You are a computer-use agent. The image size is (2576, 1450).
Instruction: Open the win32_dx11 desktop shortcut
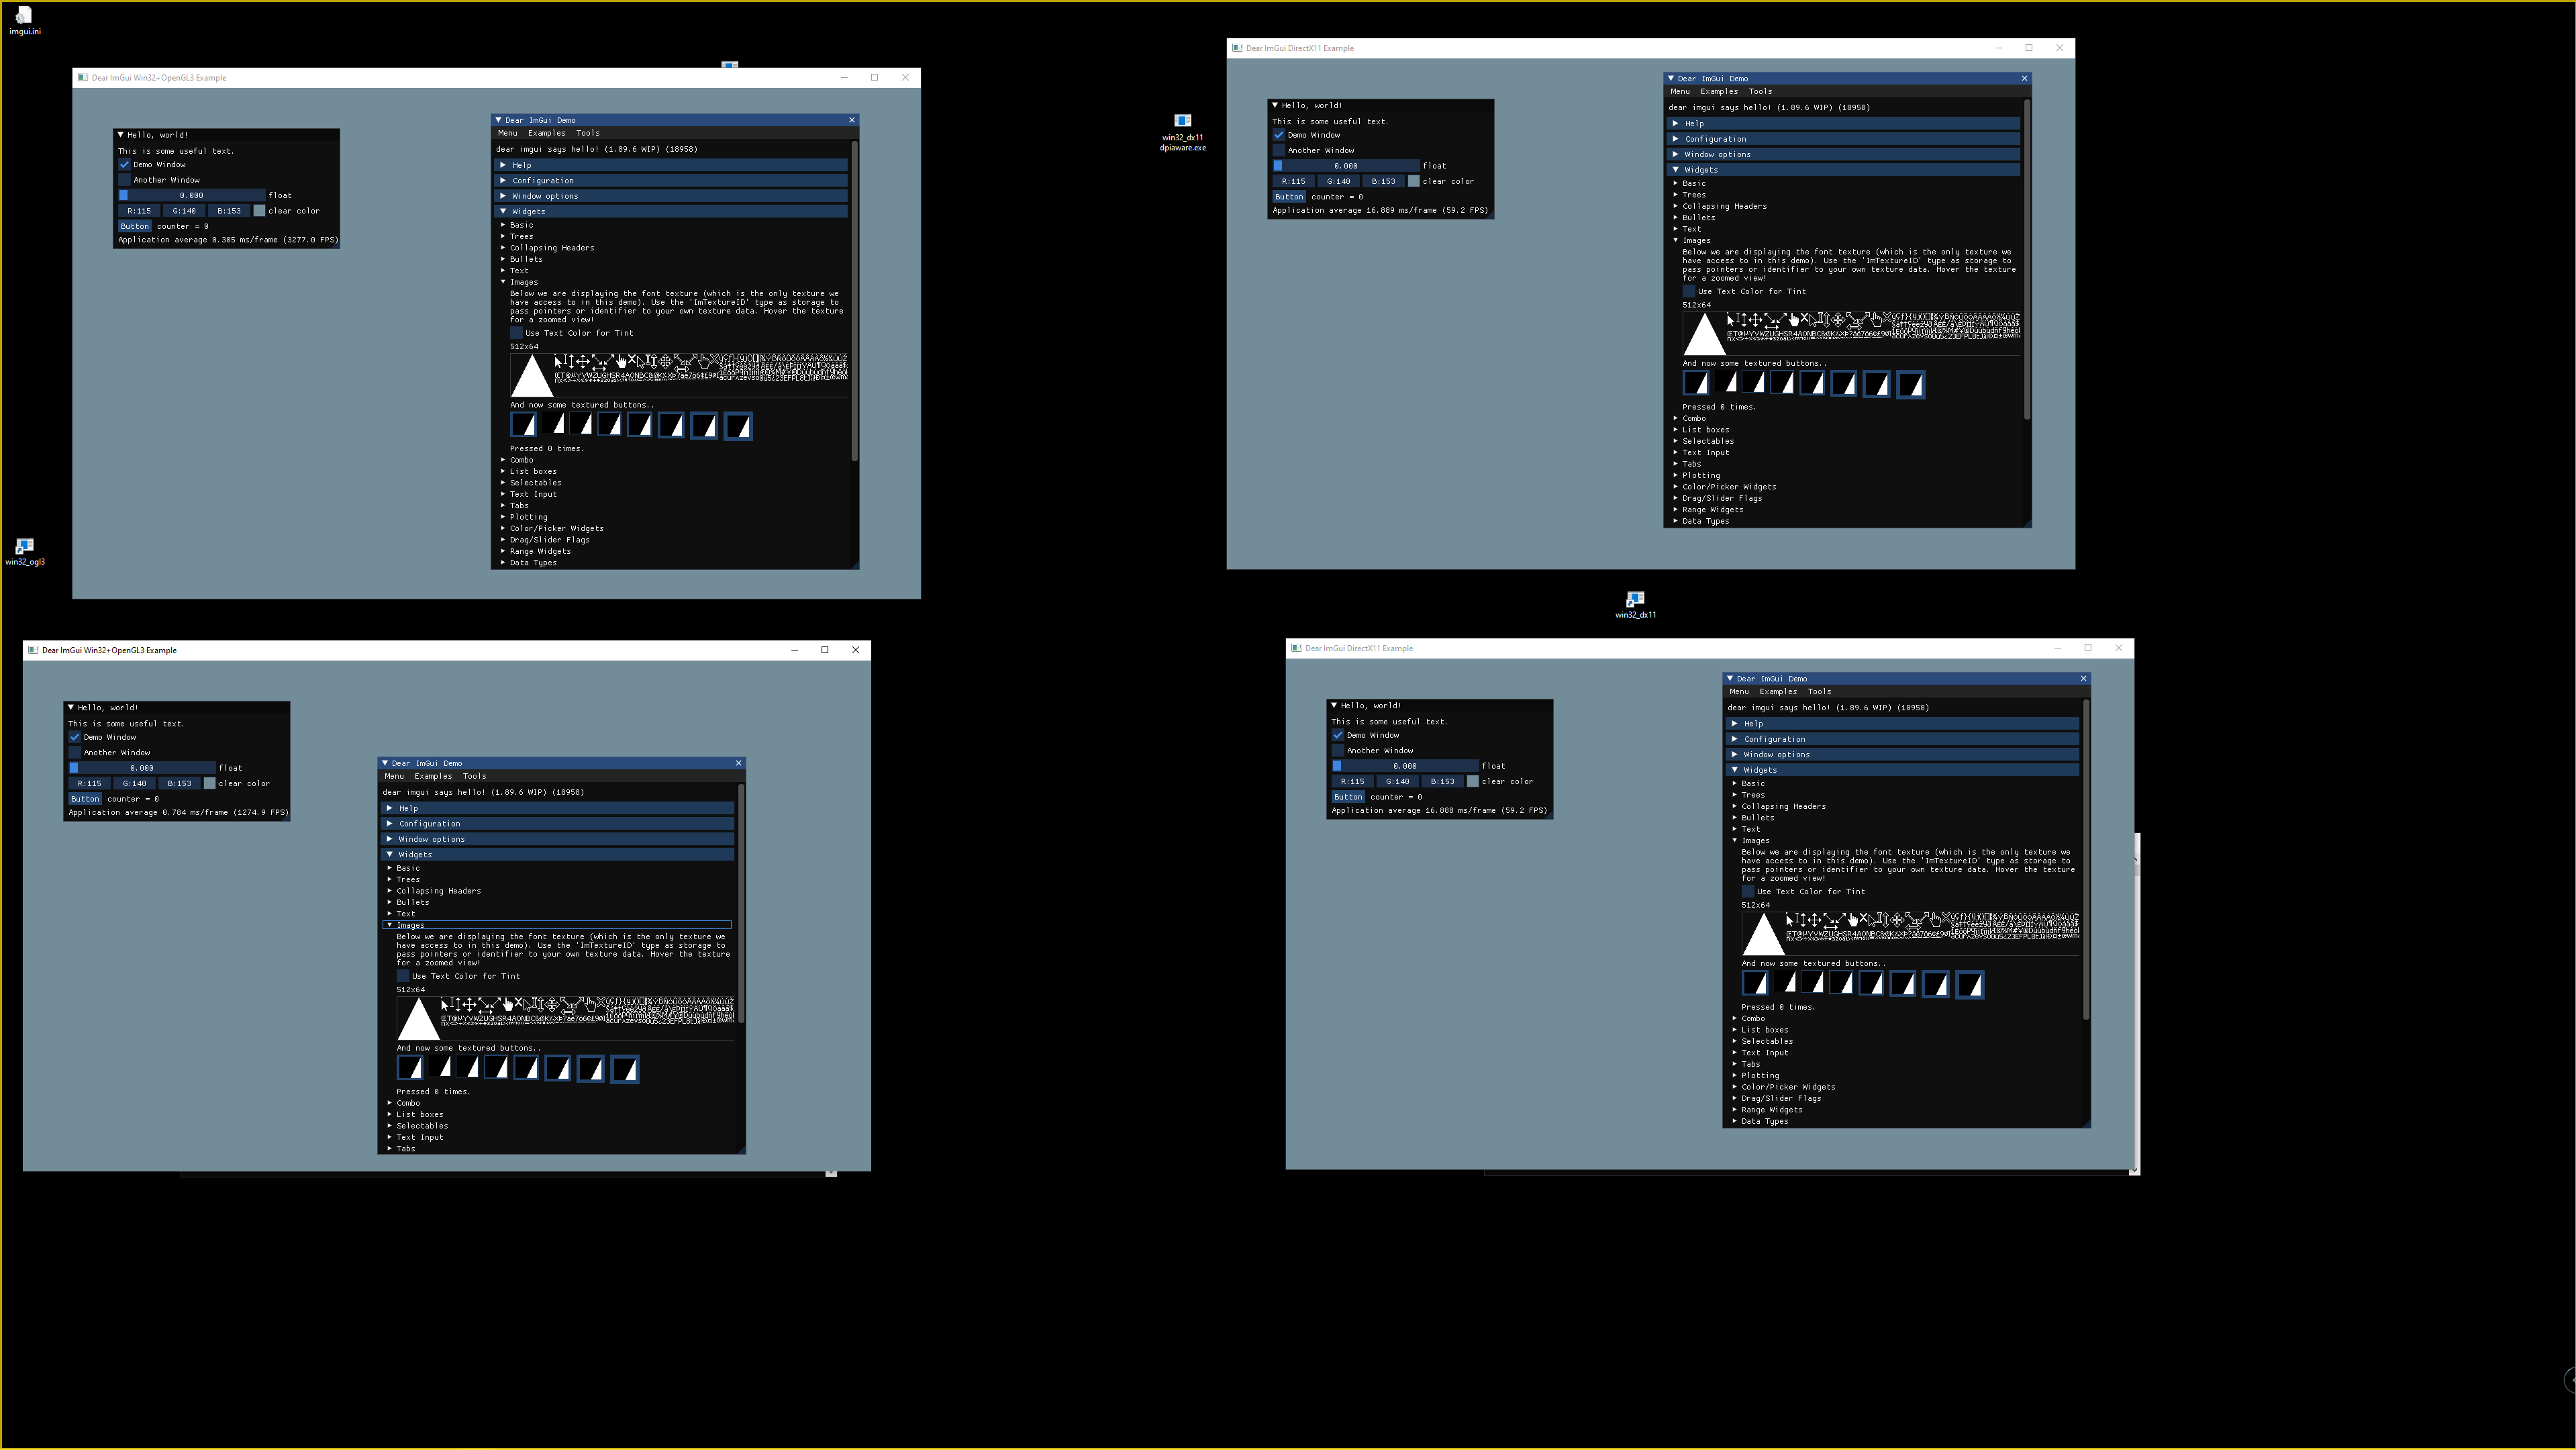pyautogui.click(x=1636, y=600)
